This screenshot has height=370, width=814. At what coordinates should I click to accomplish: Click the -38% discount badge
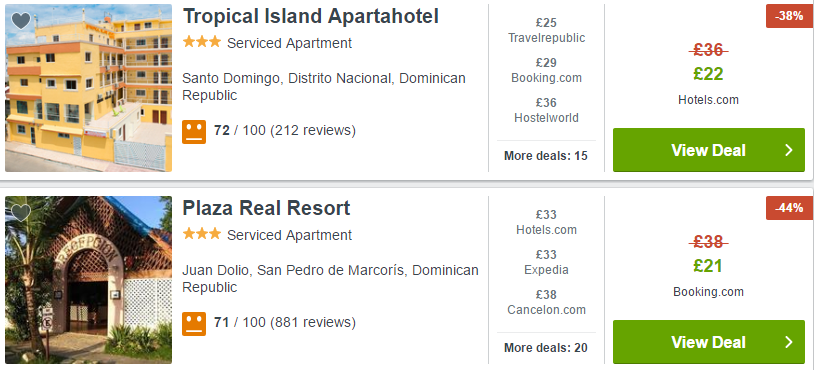pos(789,16)
